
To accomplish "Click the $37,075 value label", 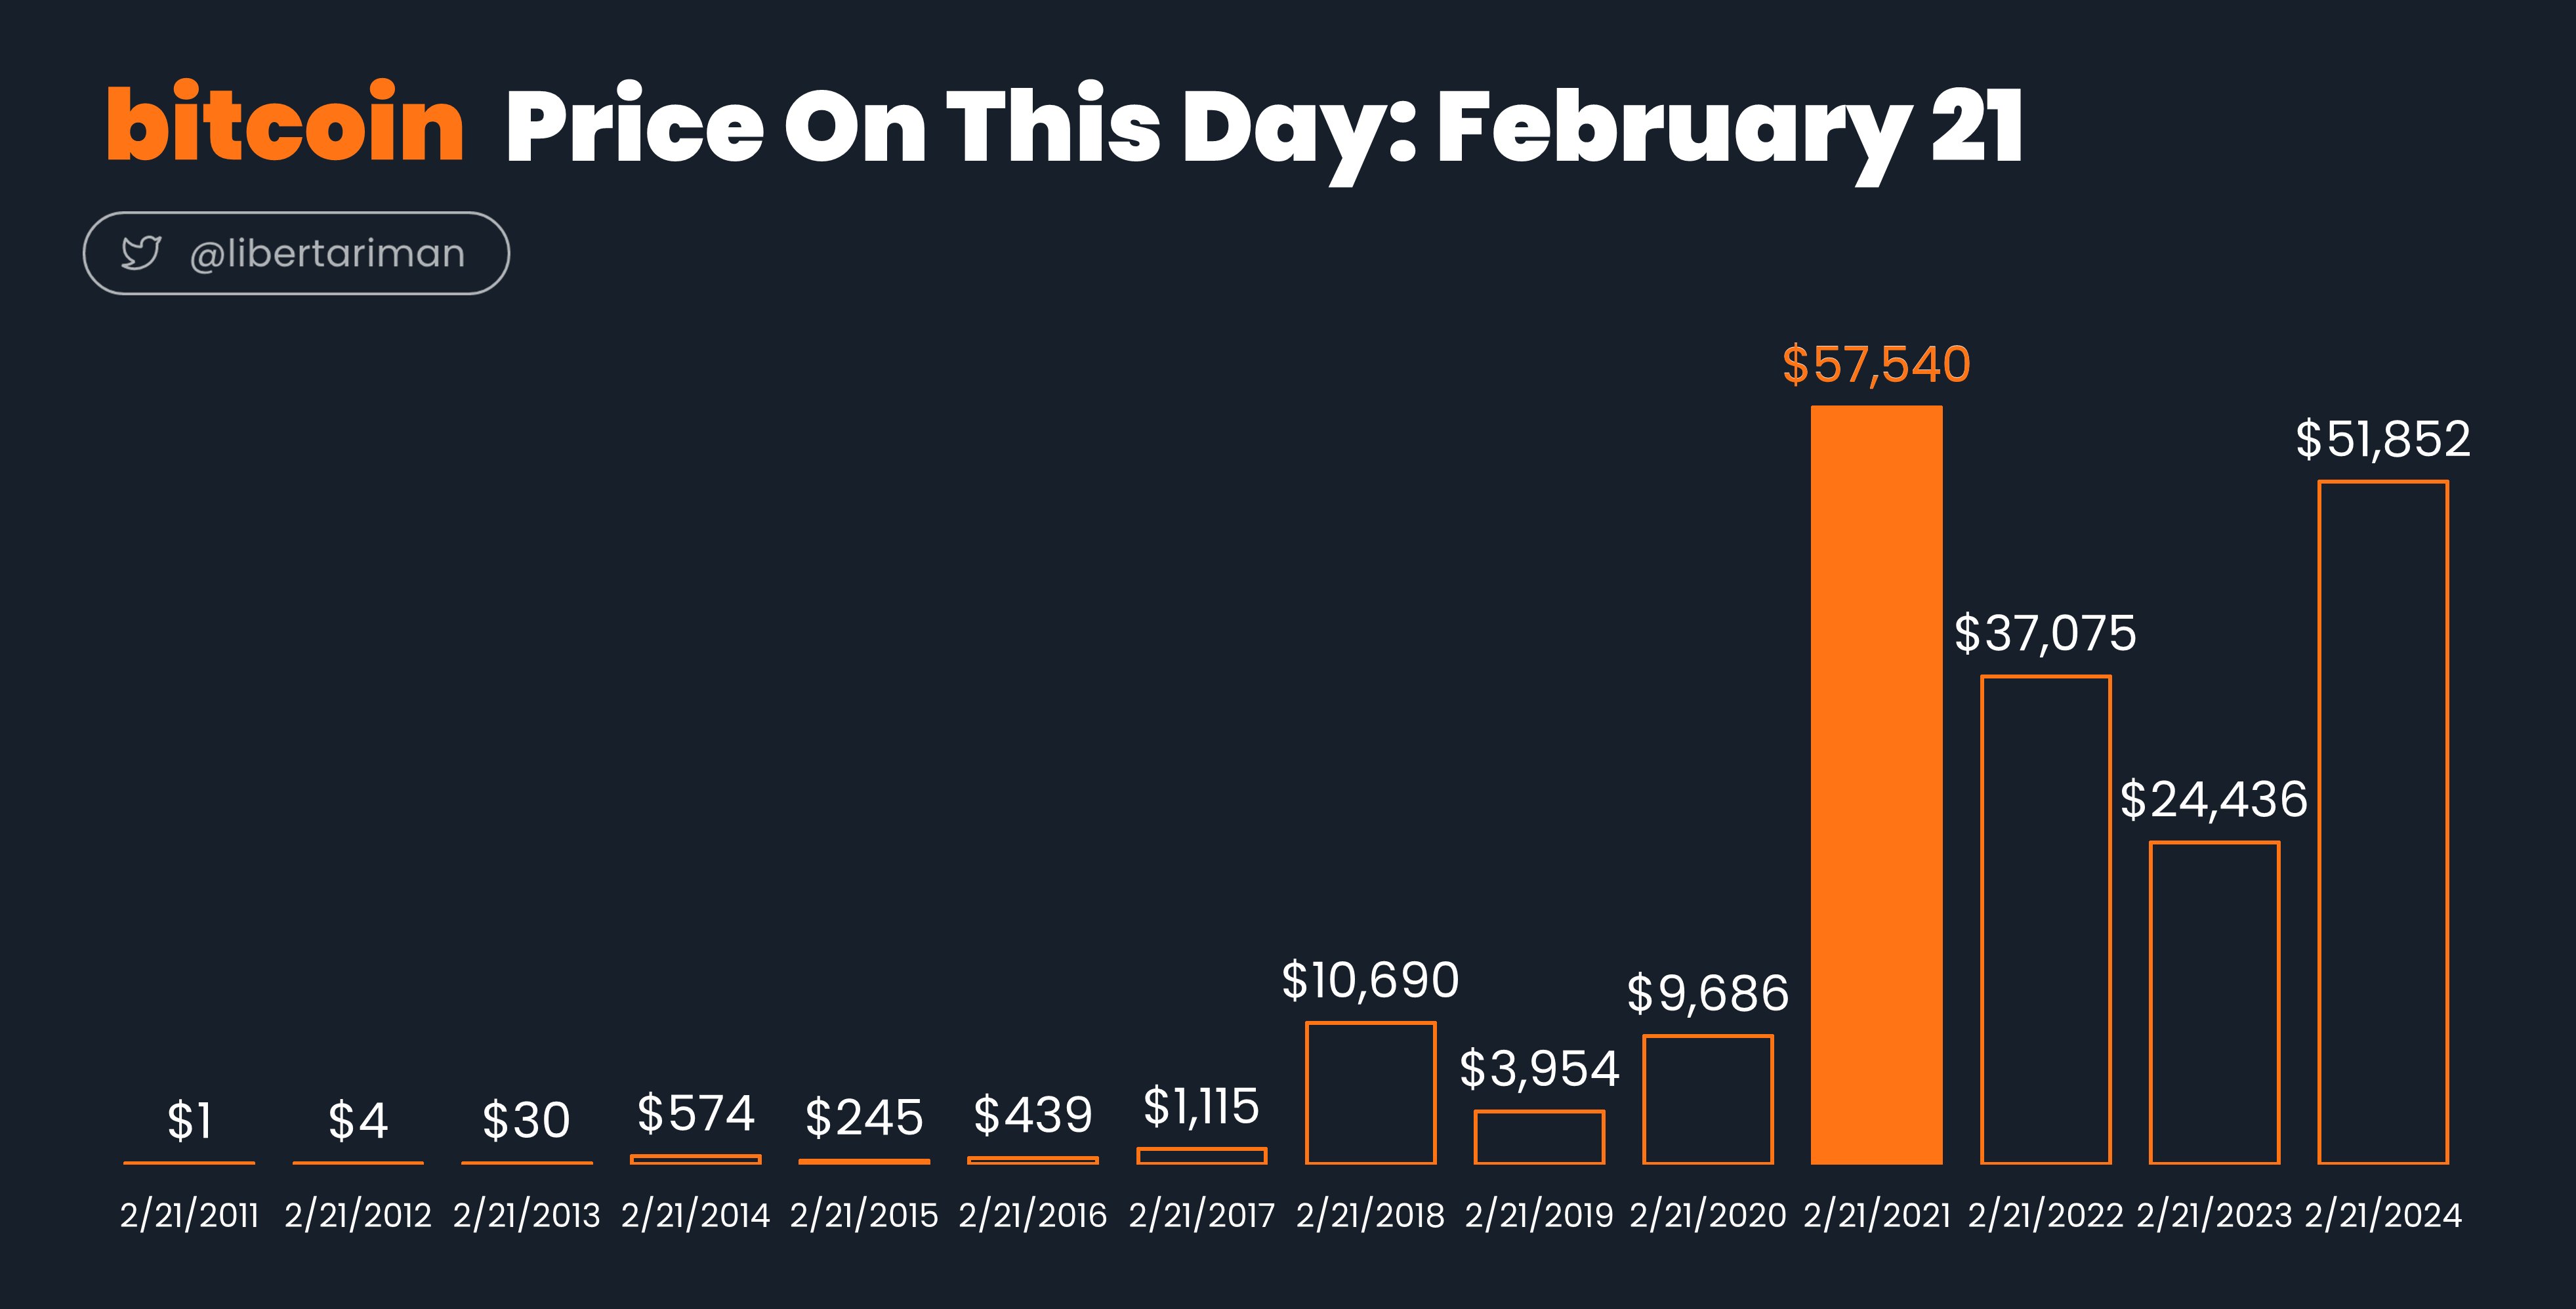I will [x=2046, y=633].
